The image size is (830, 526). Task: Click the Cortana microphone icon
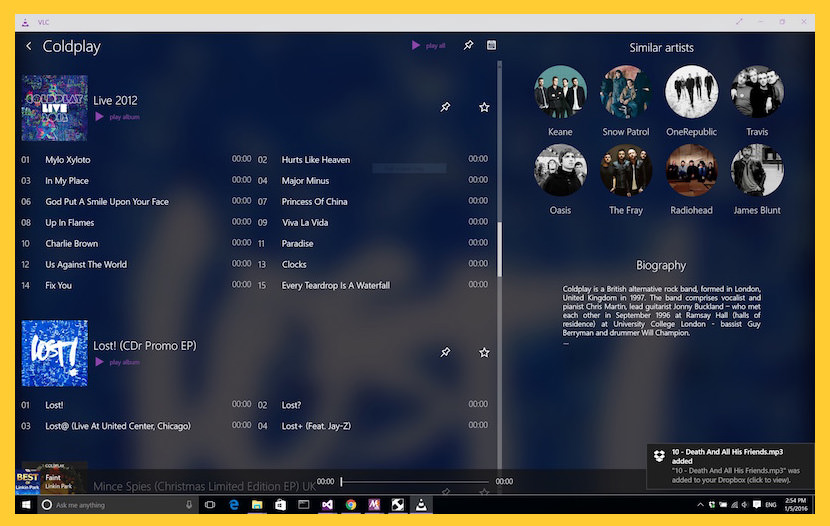(189, 505)
